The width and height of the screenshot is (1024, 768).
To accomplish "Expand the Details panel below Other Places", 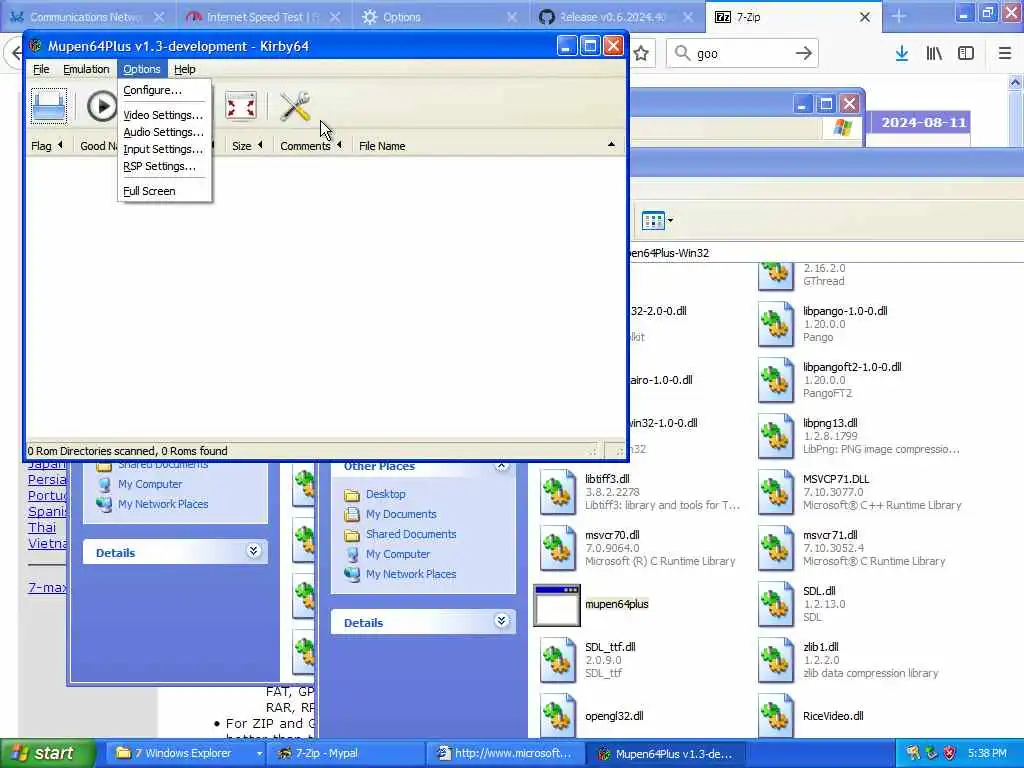I will [502, 621].
